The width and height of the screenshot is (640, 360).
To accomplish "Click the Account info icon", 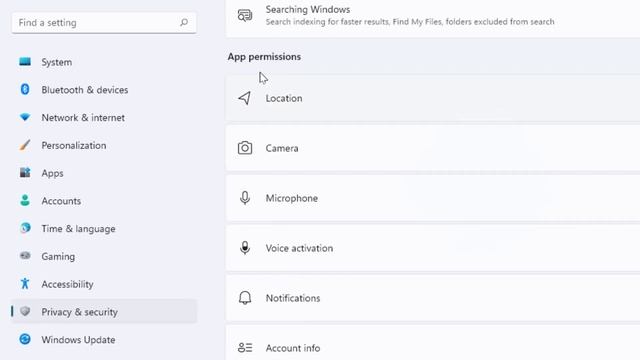I will click(x=245, y=348).
